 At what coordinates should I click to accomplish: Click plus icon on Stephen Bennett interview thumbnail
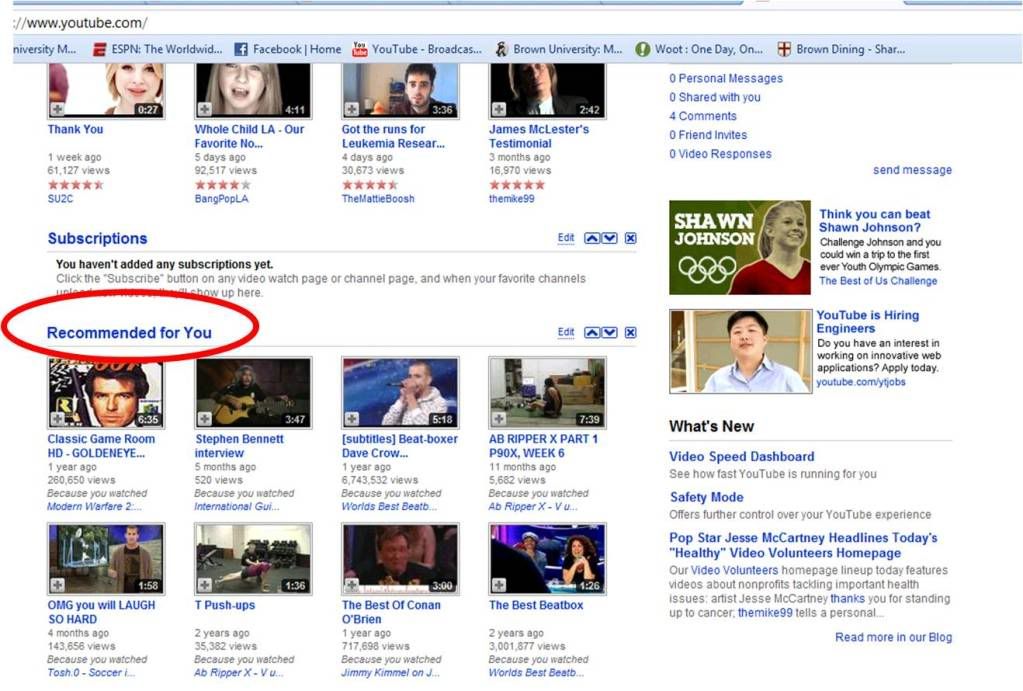[x=204, y=419]
